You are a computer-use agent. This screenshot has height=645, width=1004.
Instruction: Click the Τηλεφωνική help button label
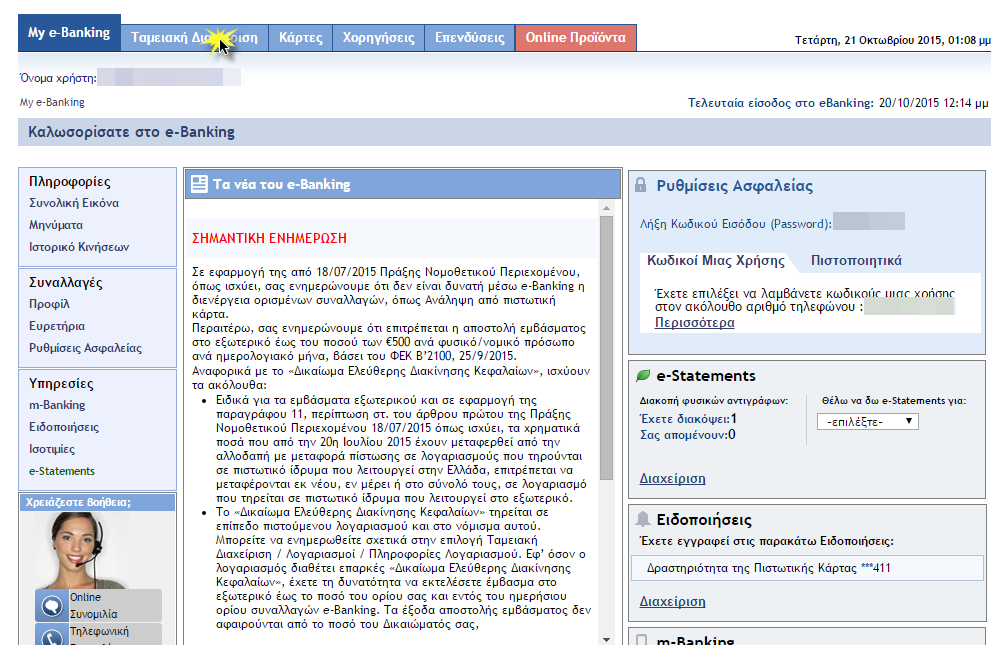point(99,632)
